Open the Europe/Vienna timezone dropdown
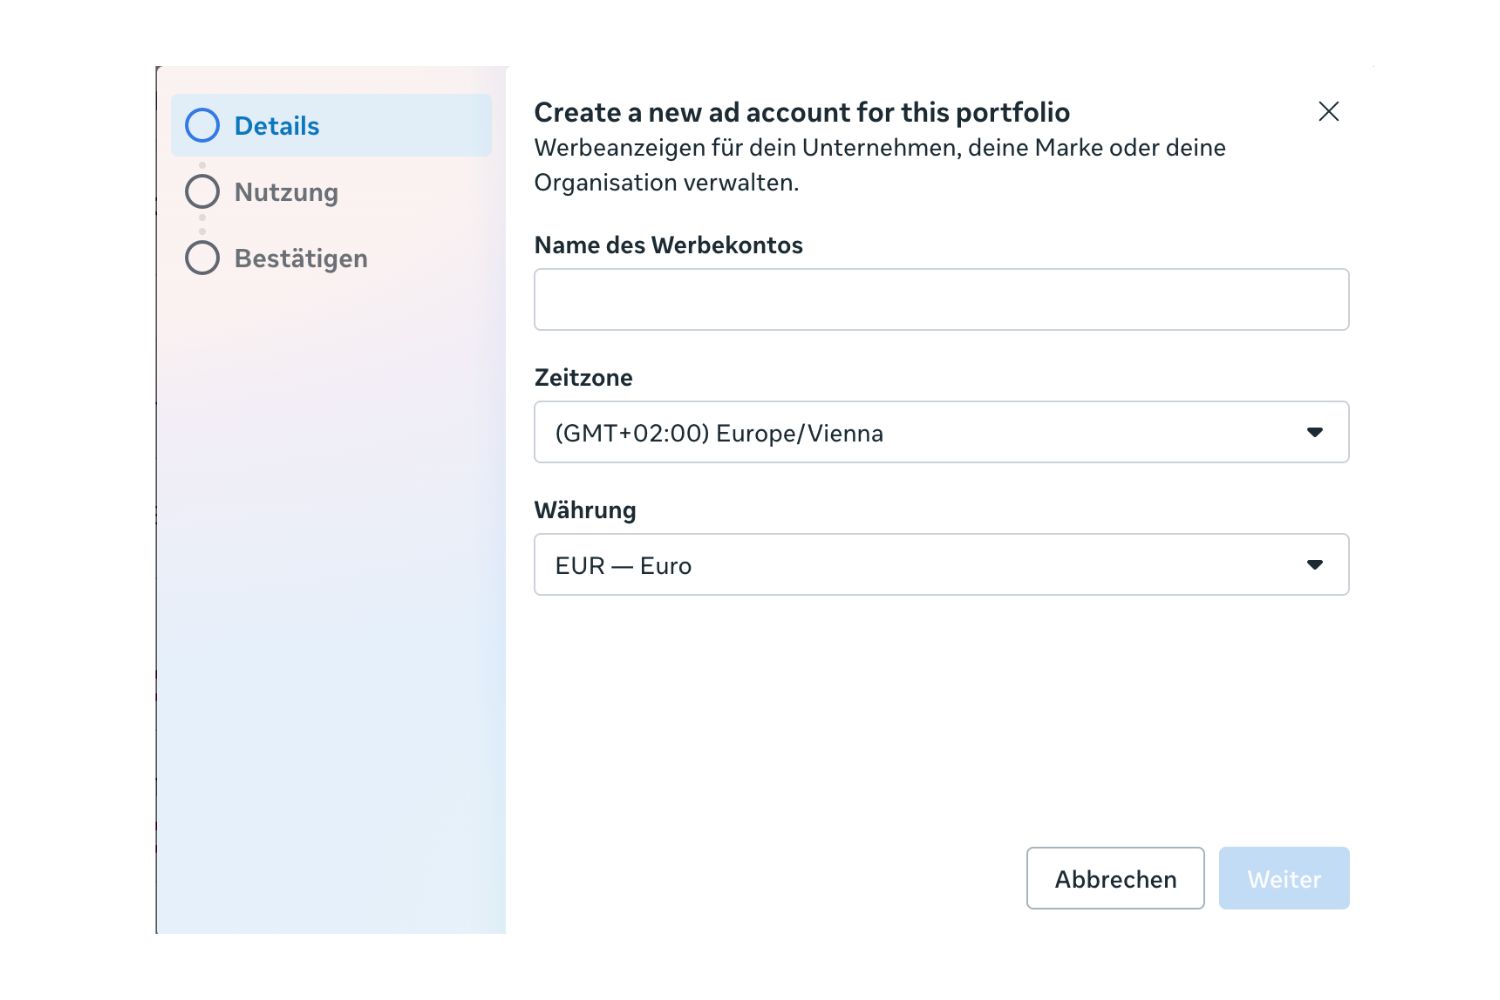Image resolution: width=1500 pixels, height=1000 pixels. (940, 432)
